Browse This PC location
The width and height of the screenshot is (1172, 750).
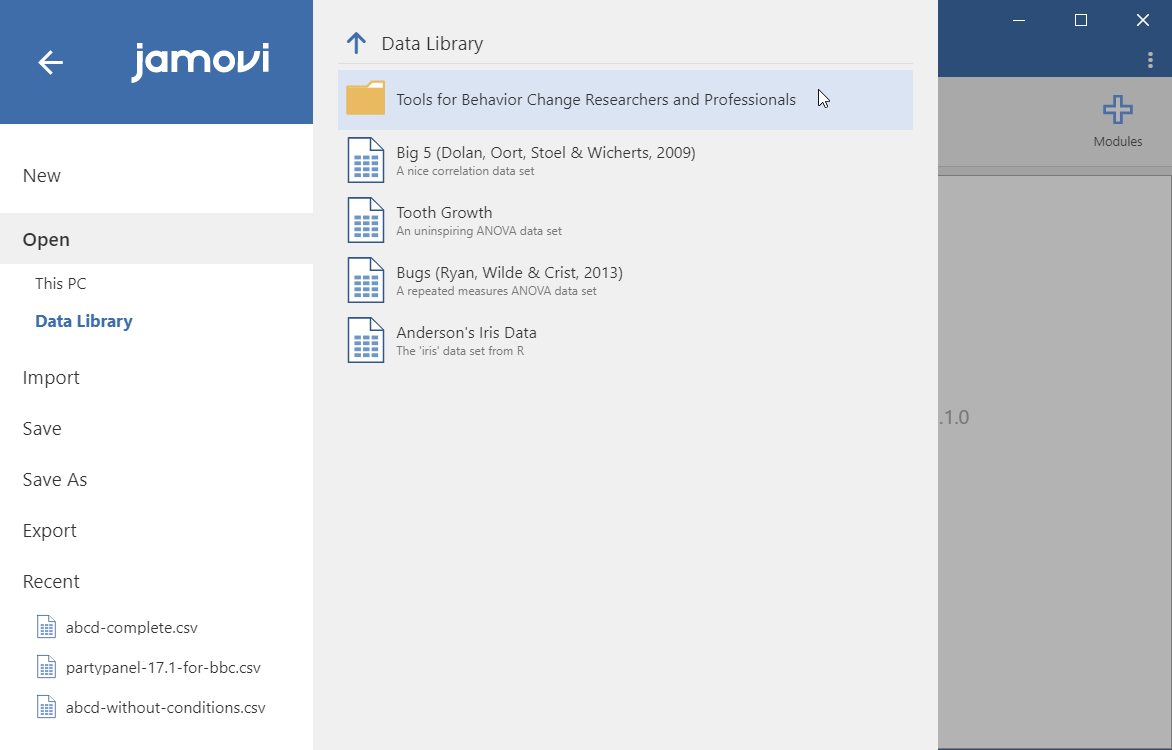click(61, 283)
